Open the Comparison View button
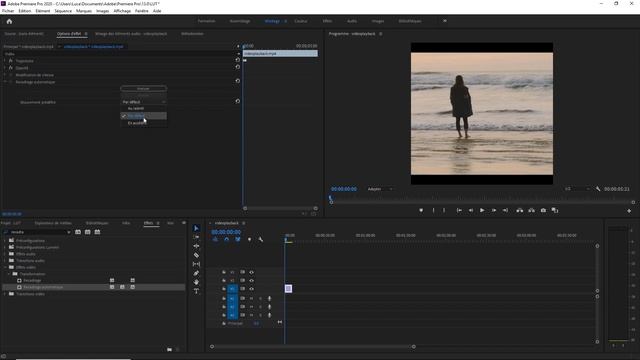Image resolution: width=640 pixels, height=360 pixels. (555, 210)
